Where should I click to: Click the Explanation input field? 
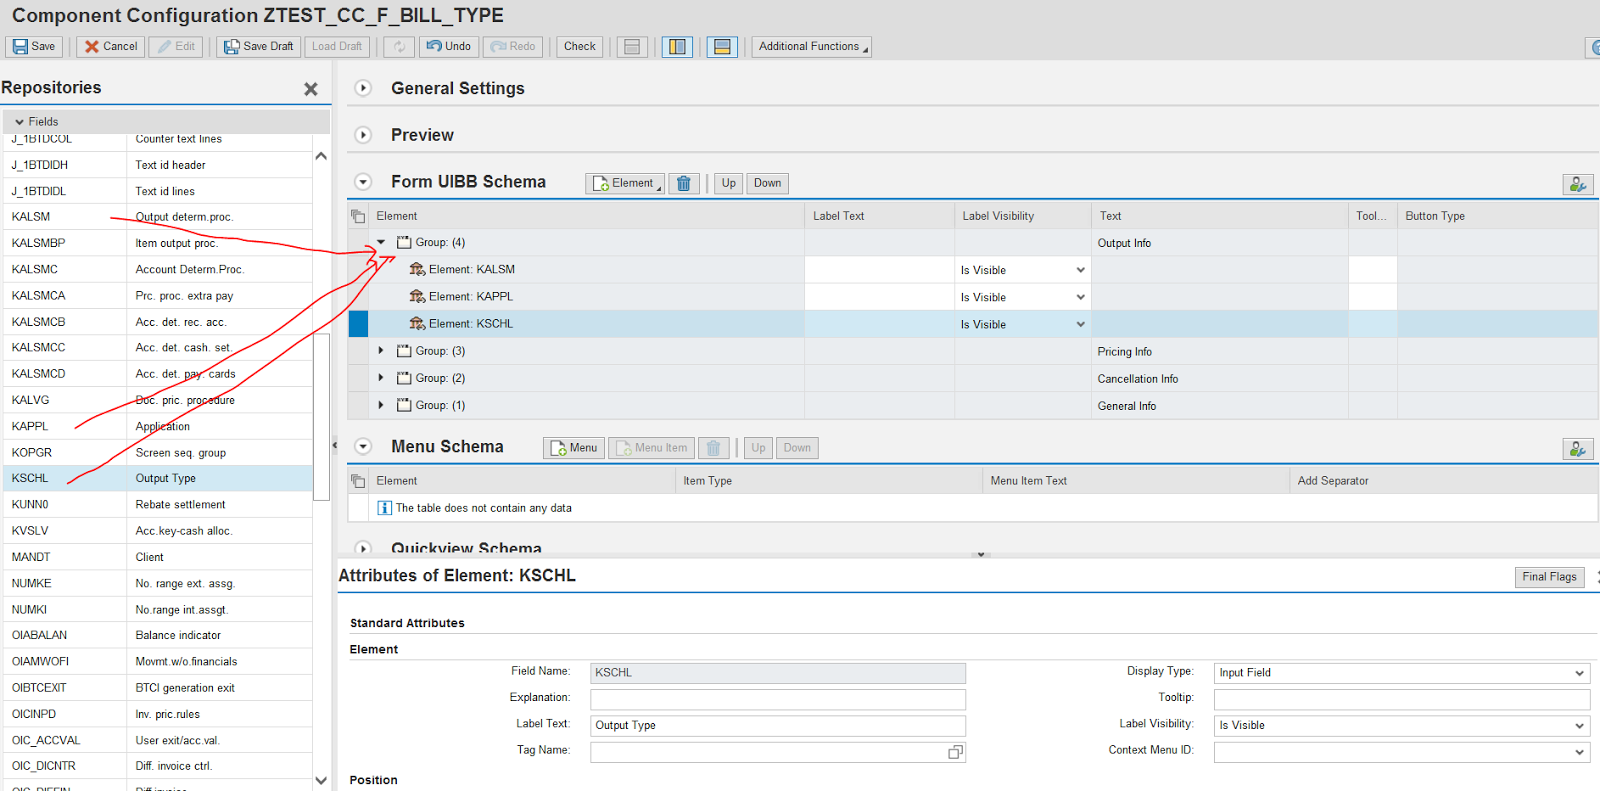point(777,699)
